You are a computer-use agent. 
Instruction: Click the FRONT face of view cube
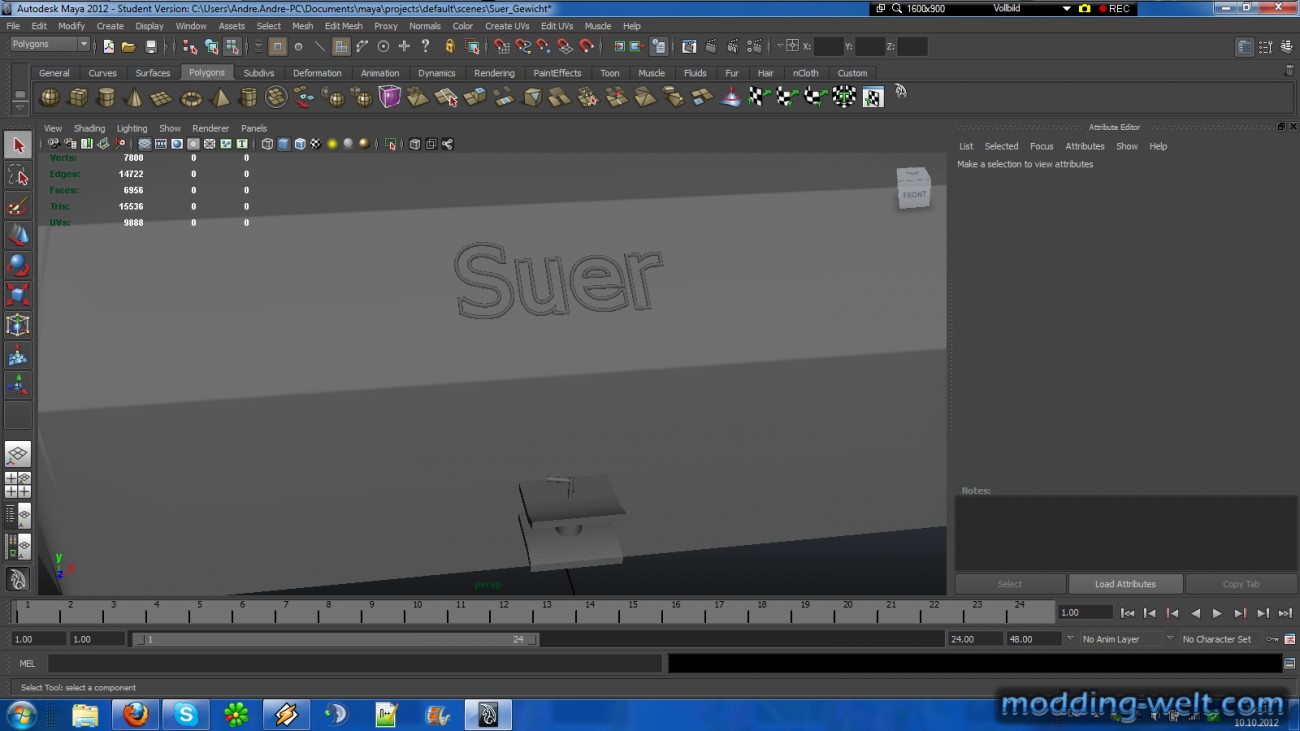click(914, 194)
